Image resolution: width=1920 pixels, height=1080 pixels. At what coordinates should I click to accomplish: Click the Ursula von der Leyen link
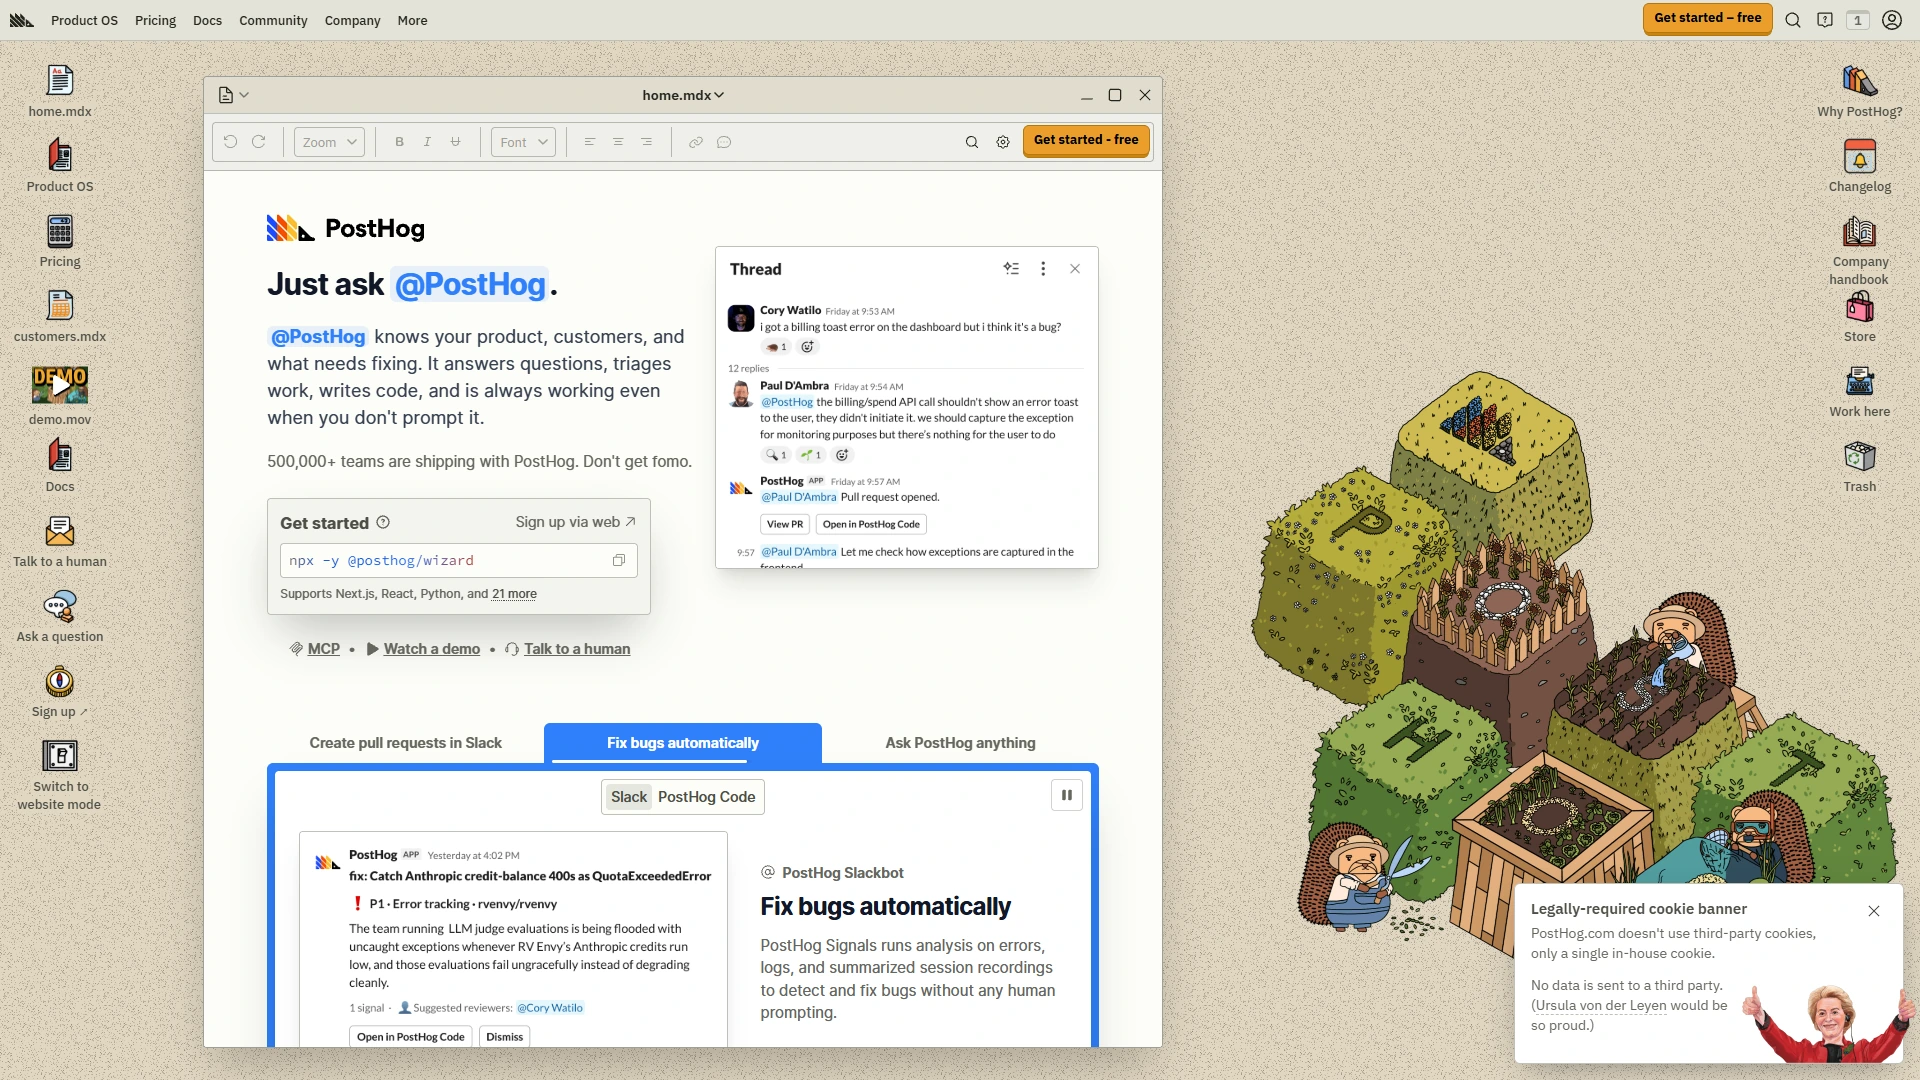(x=1601, y=1006)
